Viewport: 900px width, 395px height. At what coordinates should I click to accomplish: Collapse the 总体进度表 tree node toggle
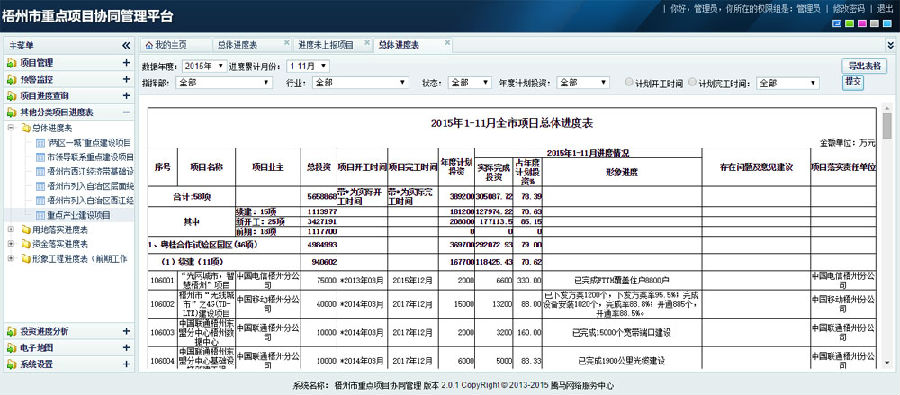[10, 128]
